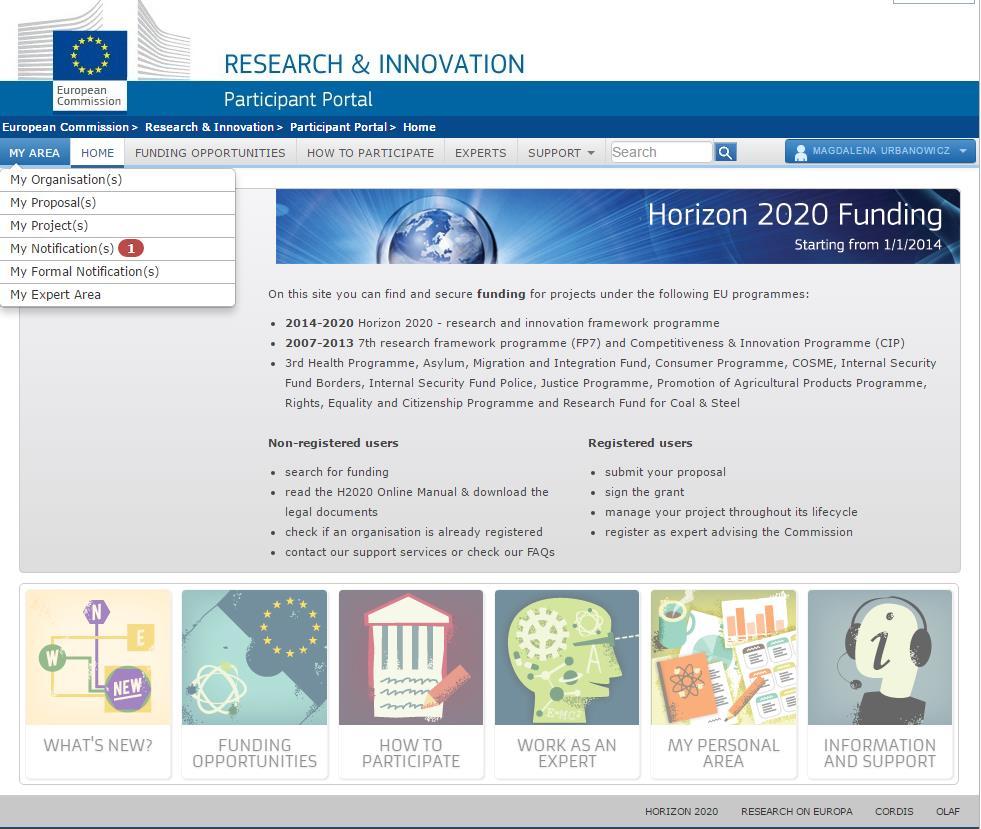Click the Home breadcrumb

(x=419, y=127)
